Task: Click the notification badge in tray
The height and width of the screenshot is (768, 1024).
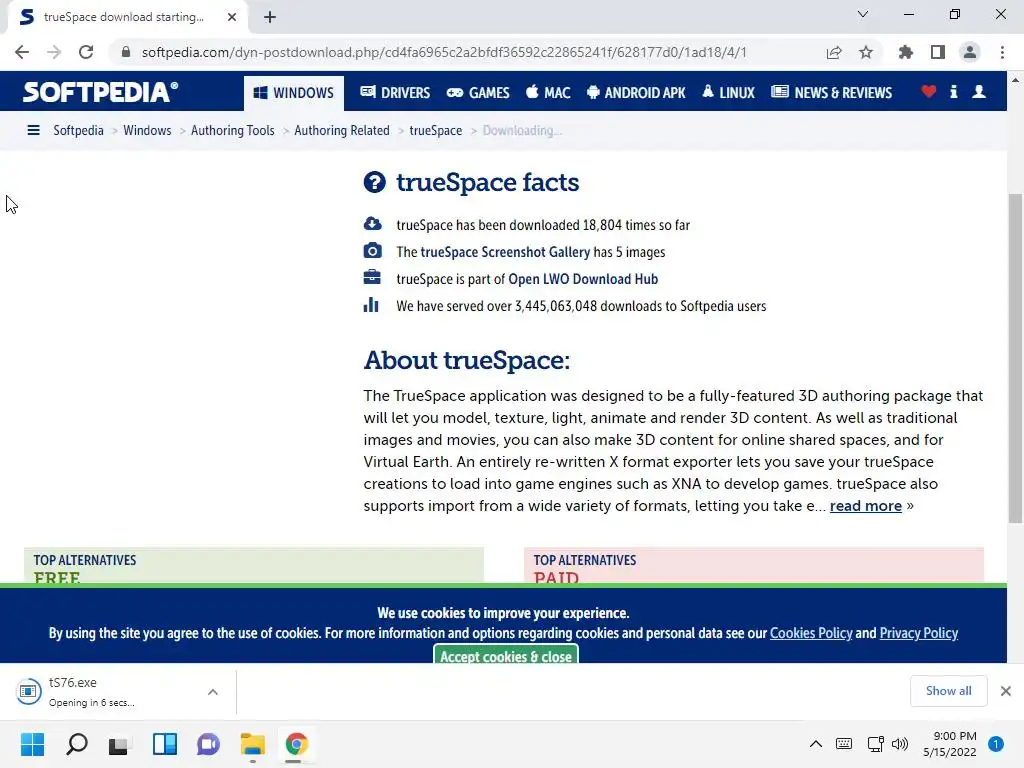Action: (996, 744)
